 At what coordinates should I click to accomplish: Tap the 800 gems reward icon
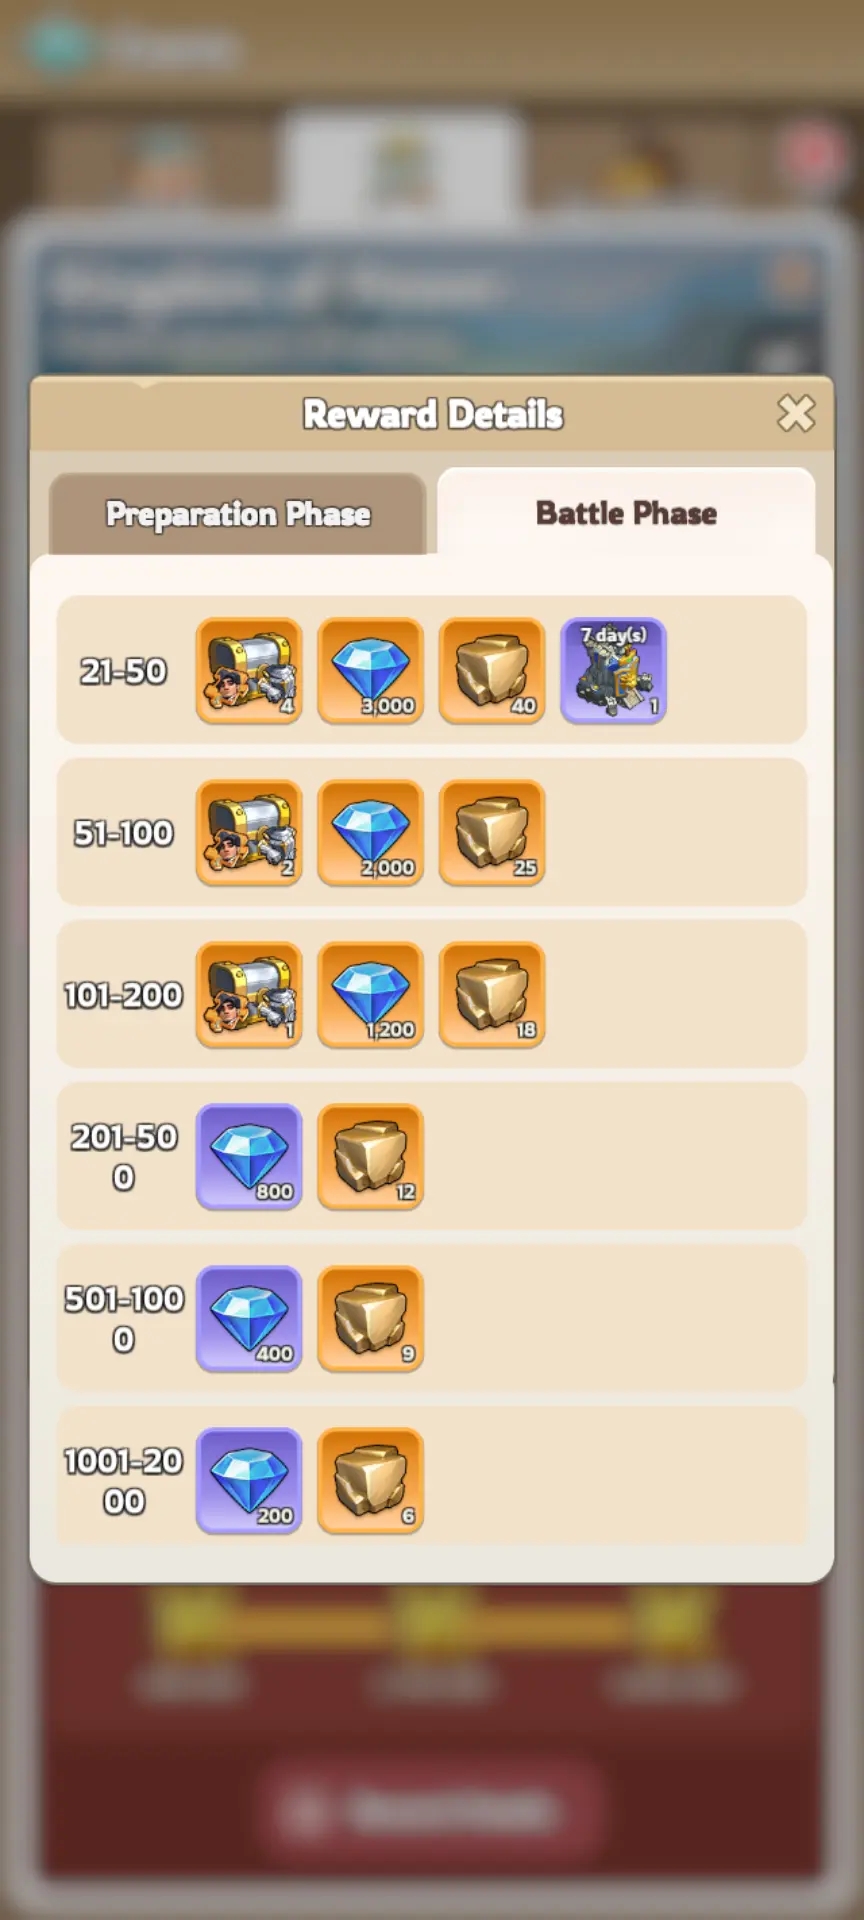[249, 1156]
